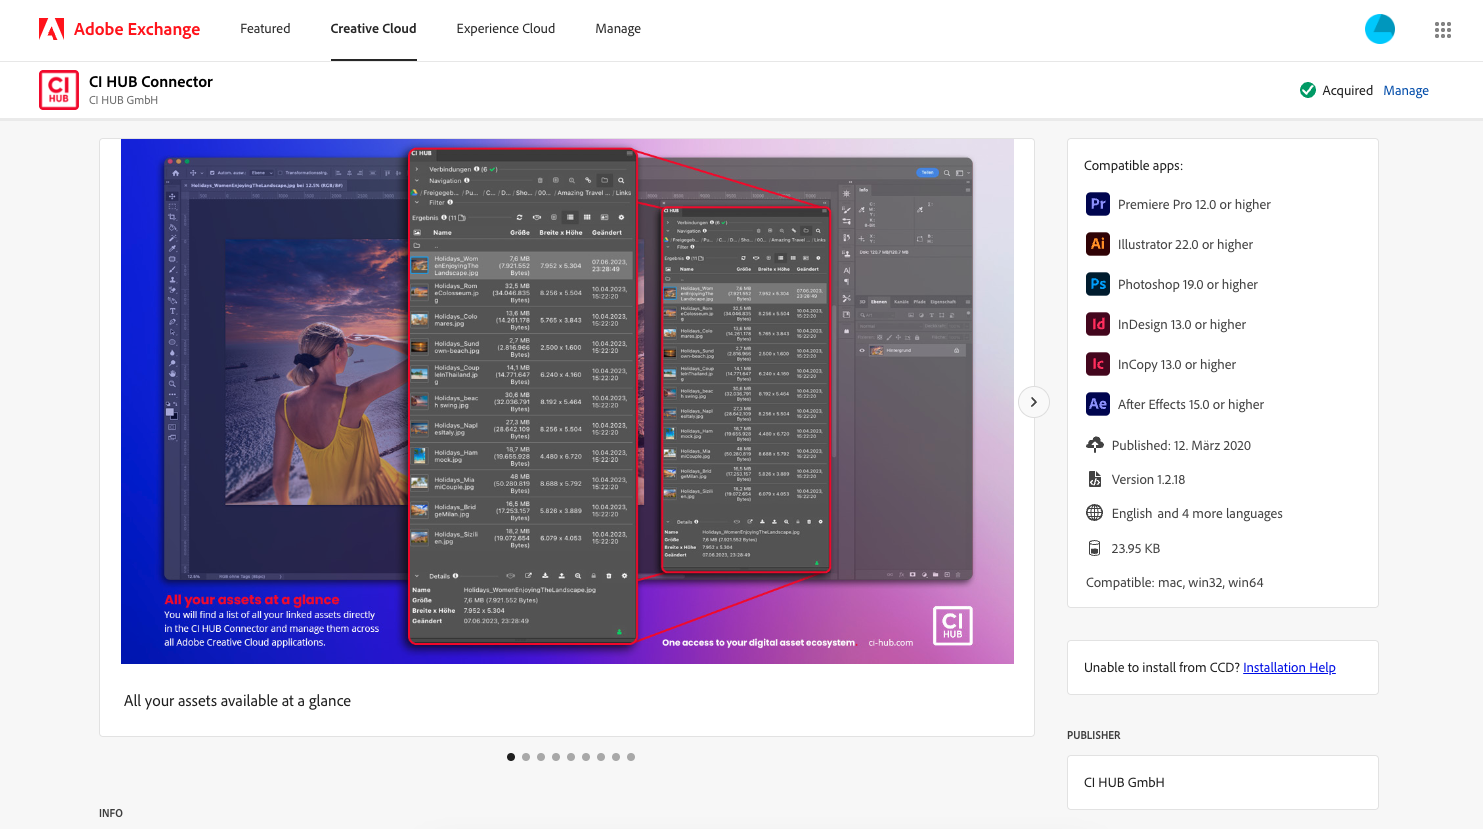The width and height of the screenshot is (1483, 829).
Task: Click the CI HUB Connector logo
Action: click(x=58, y=89)
